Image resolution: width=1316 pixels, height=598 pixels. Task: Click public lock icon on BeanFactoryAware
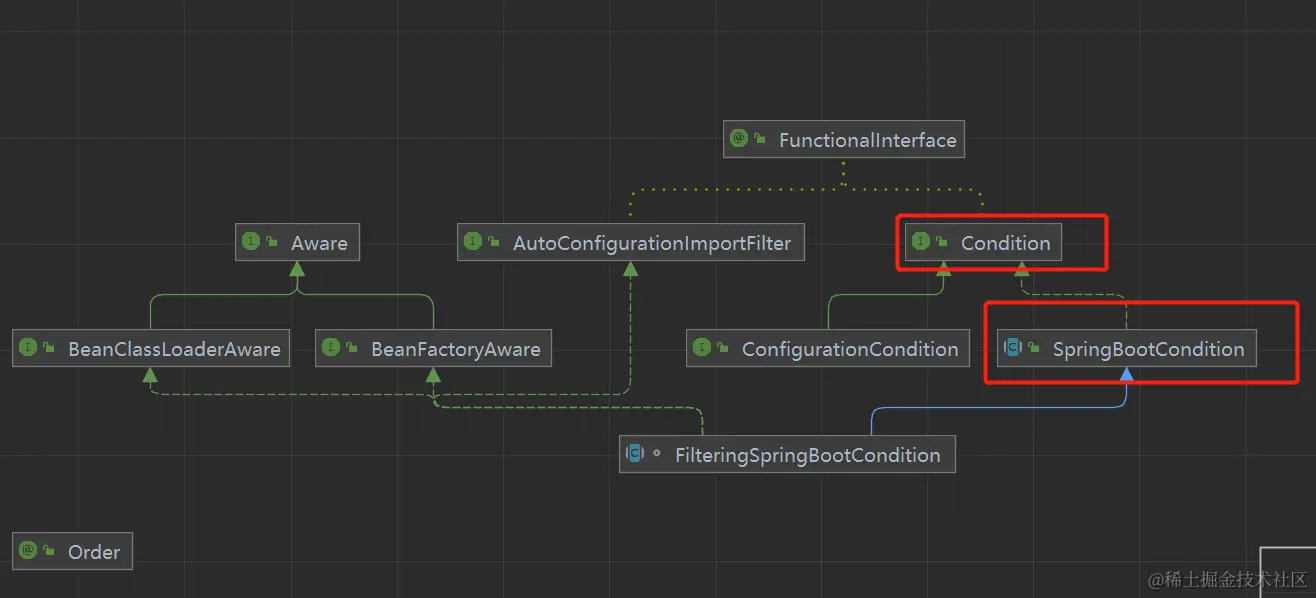352,348
